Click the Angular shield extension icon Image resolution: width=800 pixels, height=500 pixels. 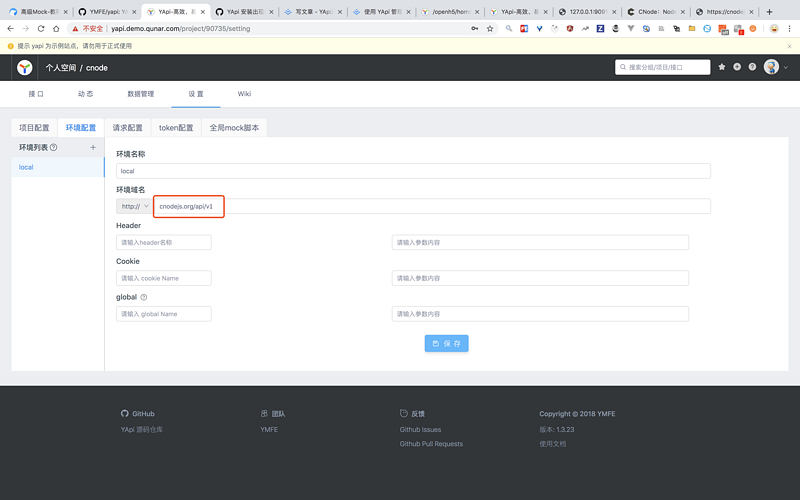pos(570,29)
